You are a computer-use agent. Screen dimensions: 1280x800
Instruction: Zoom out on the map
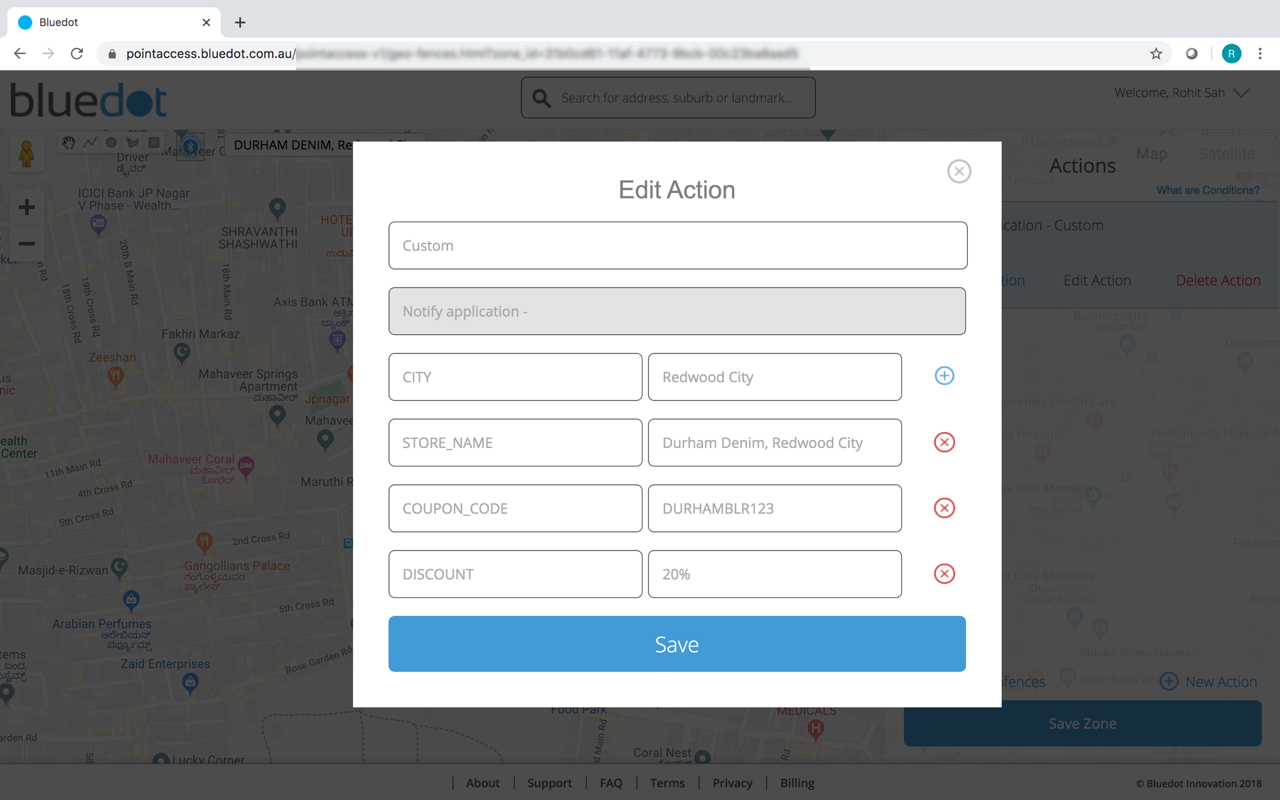pos(27,243)
